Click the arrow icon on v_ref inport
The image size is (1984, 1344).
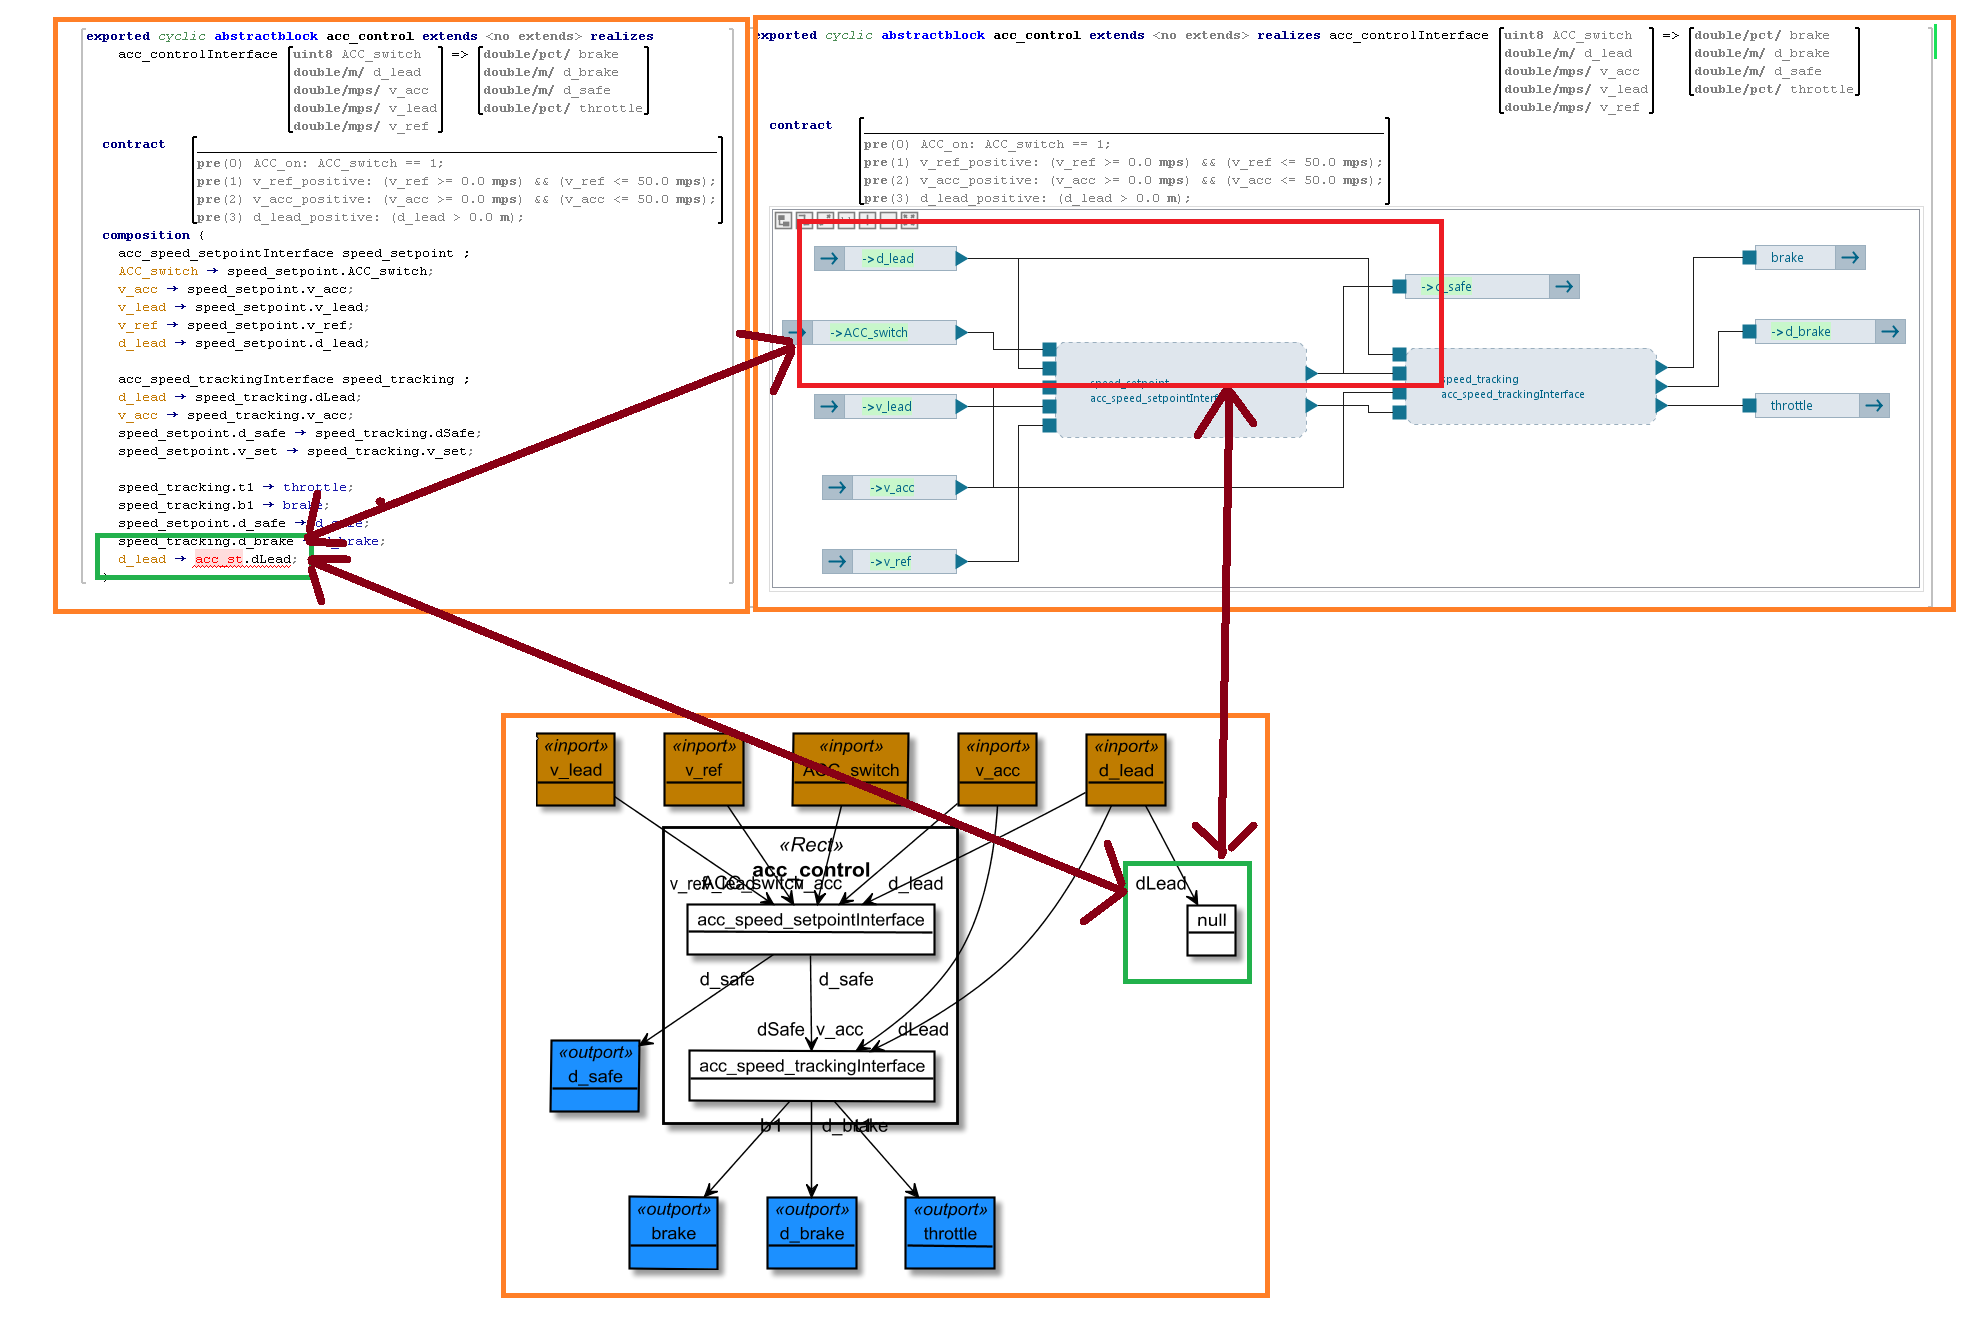[x=837, y=561]
